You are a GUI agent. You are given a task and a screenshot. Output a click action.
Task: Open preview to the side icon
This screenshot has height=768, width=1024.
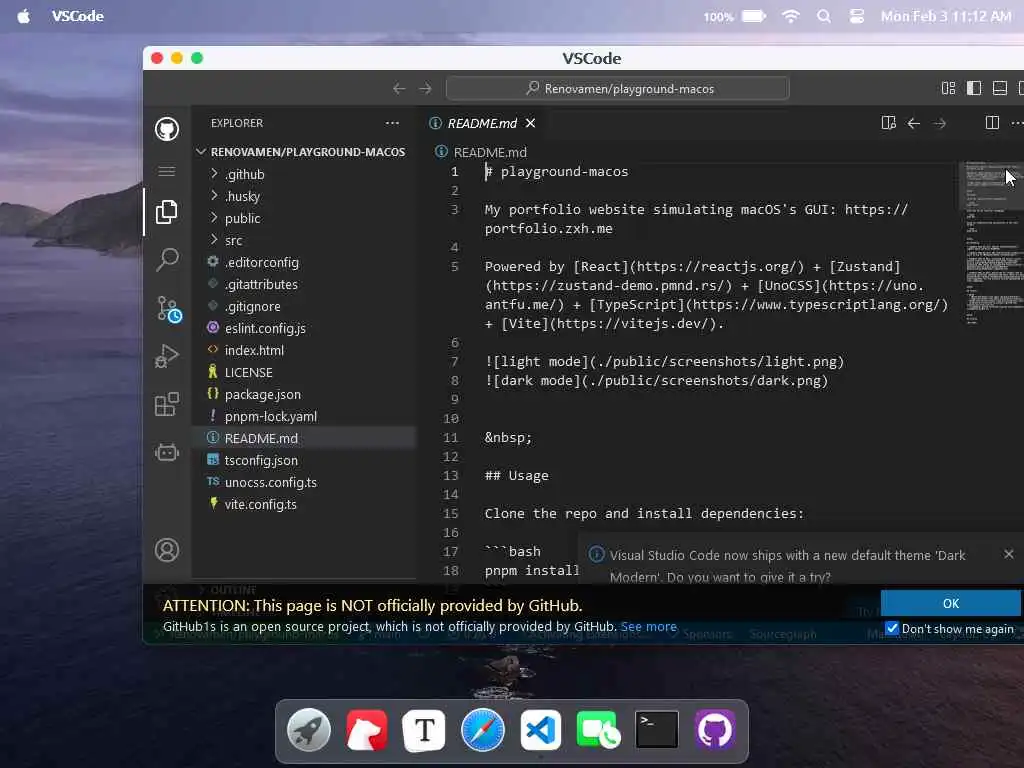(x=888, y=123)
